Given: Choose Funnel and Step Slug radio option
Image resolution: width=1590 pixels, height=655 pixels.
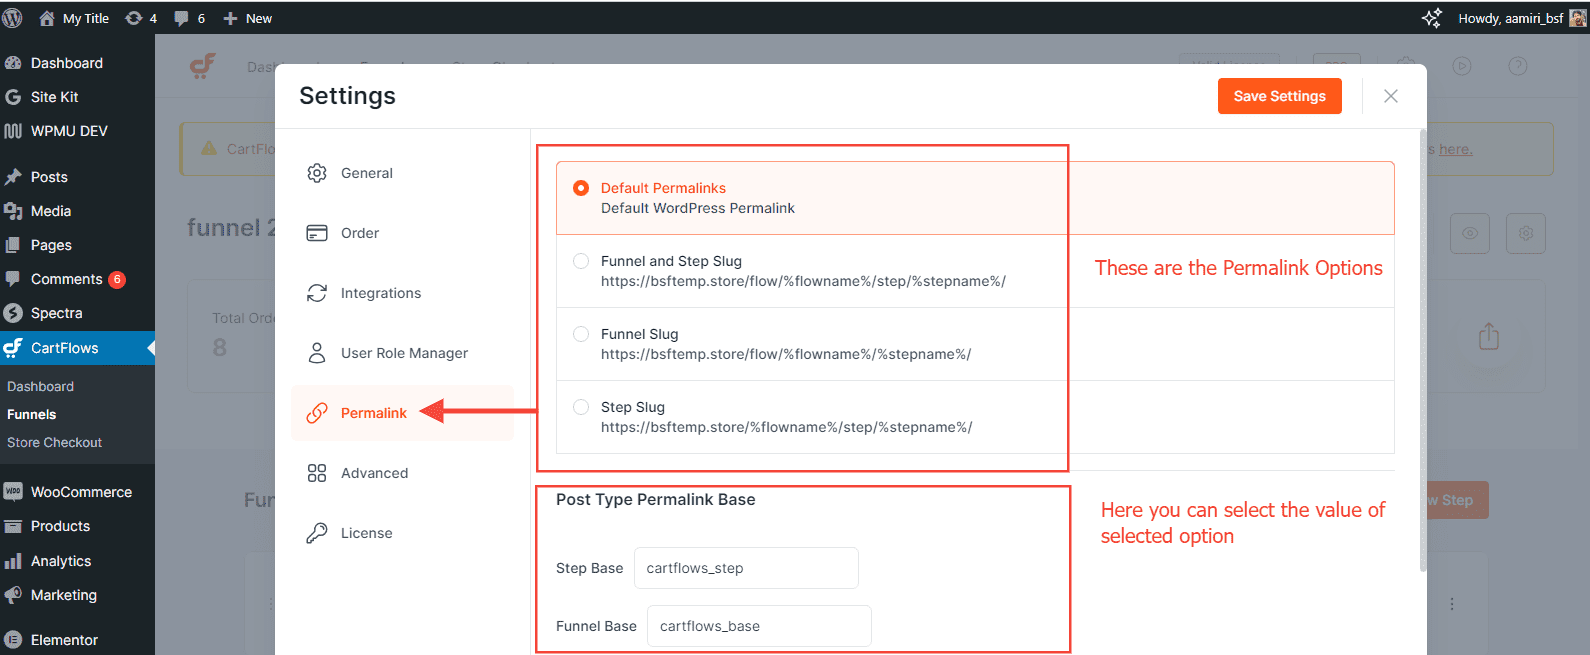Looking at the screenshot, I should click(581, 261).
